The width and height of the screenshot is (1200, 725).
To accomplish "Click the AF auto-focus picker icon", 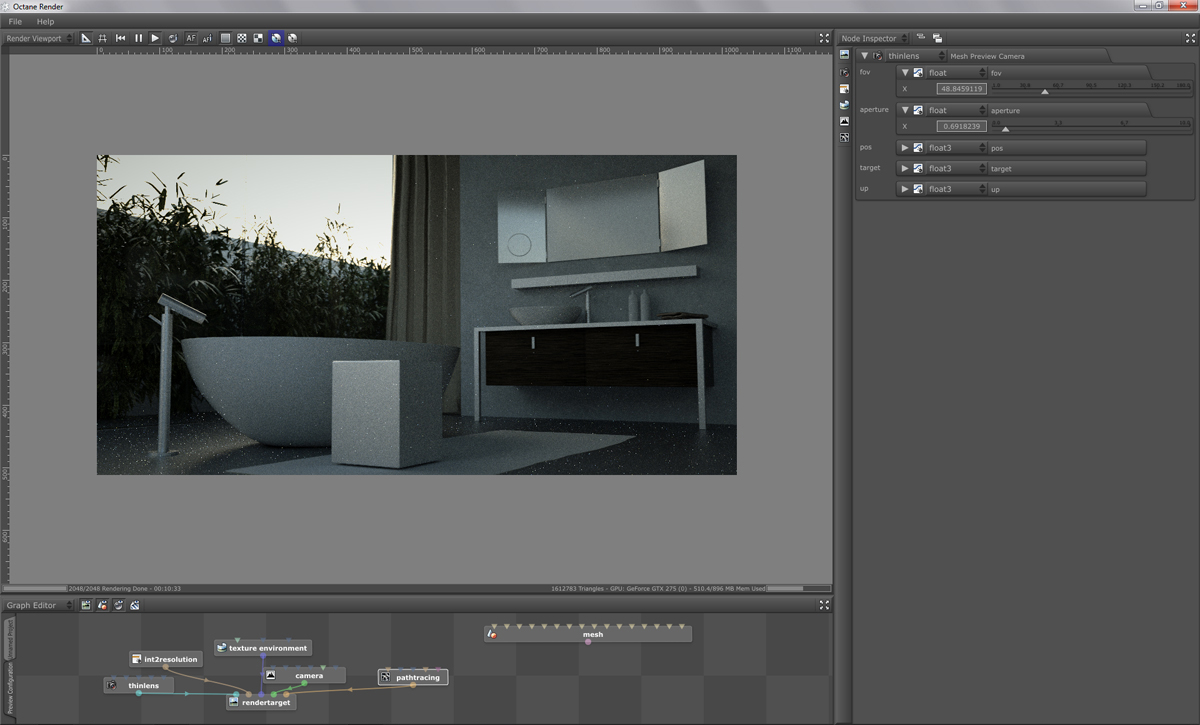I will point(190,38).
